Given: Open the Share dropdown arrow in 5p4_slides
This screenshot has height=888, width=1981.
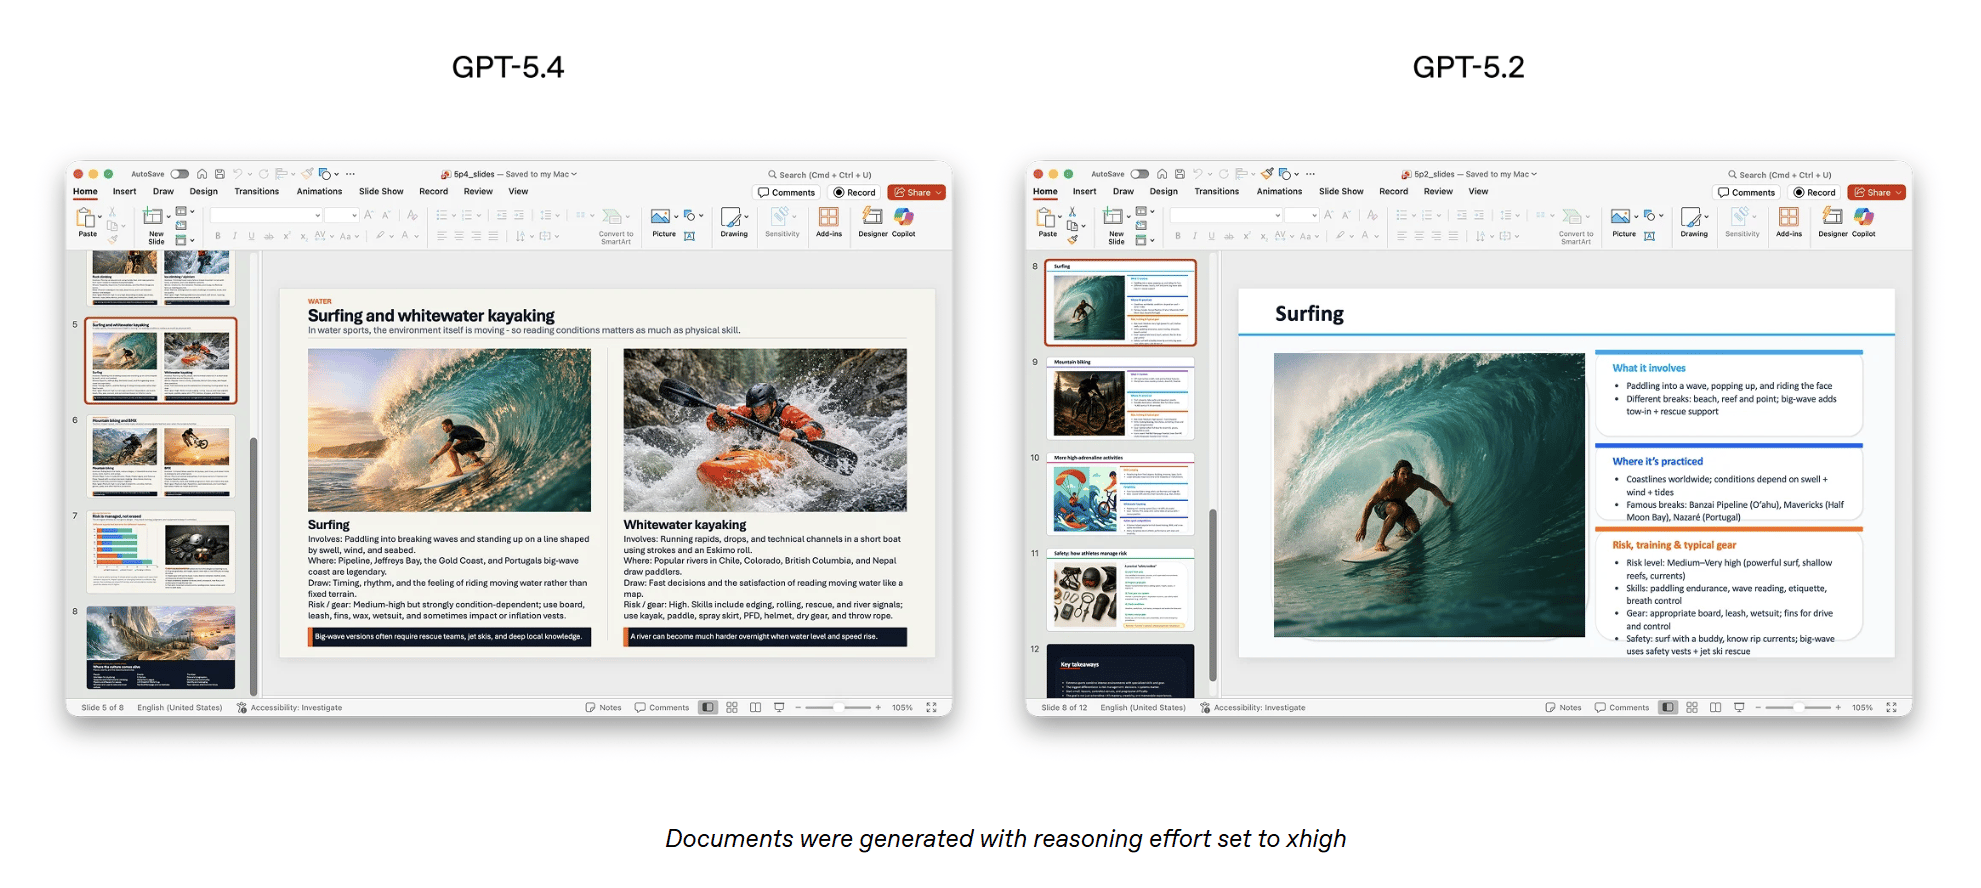Looking at the screenshot, I should click(939, 193).
